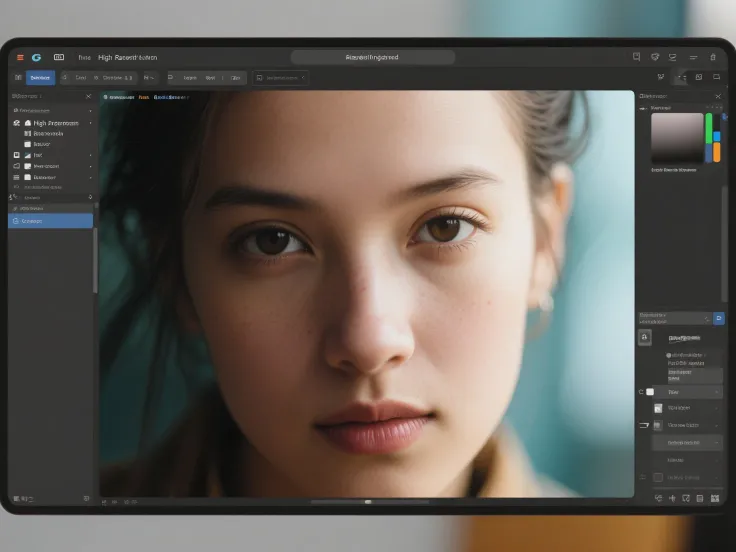
Task: Click the refresh icon beside the Tiler row
Action: [x=641, y=391]
